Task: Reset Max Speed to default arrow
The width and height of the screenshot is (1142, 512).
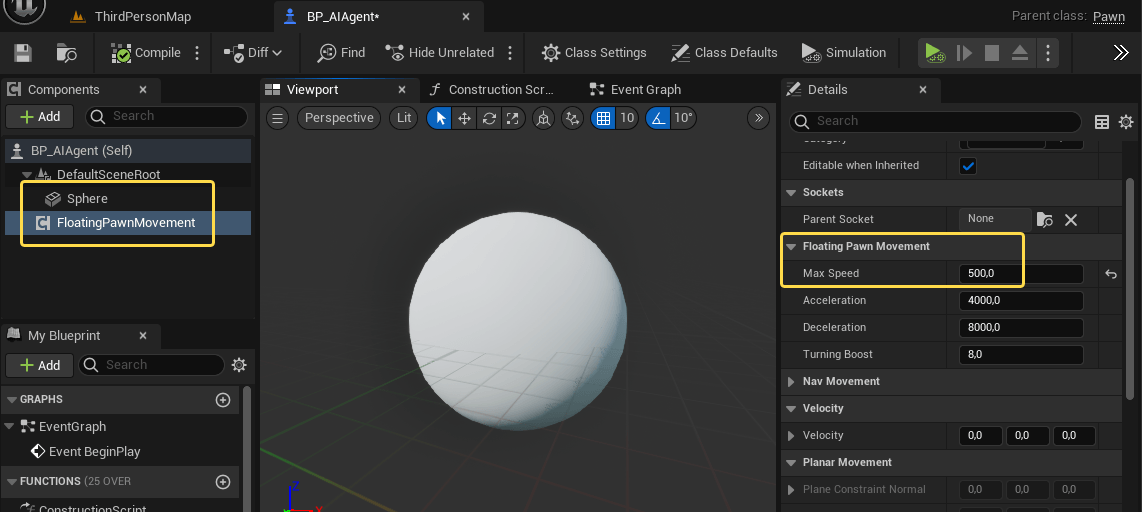Action: (x=1111, y=274)
